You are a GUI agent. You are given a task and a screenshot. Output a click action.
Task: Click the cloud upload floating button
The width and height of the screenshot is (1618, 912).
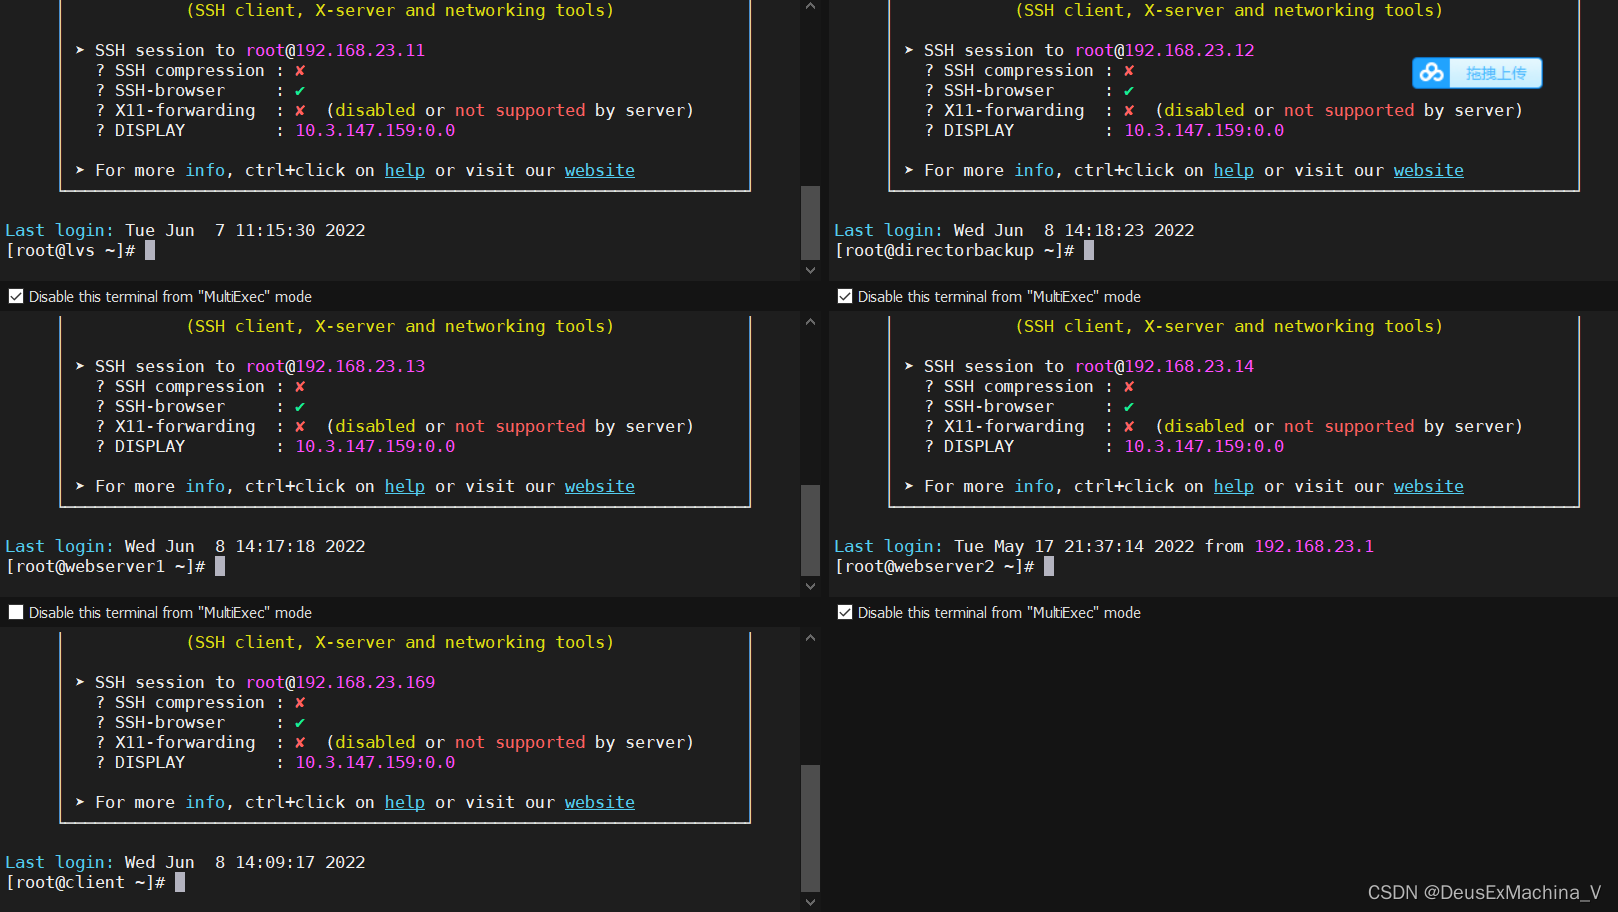(1477, 73)
